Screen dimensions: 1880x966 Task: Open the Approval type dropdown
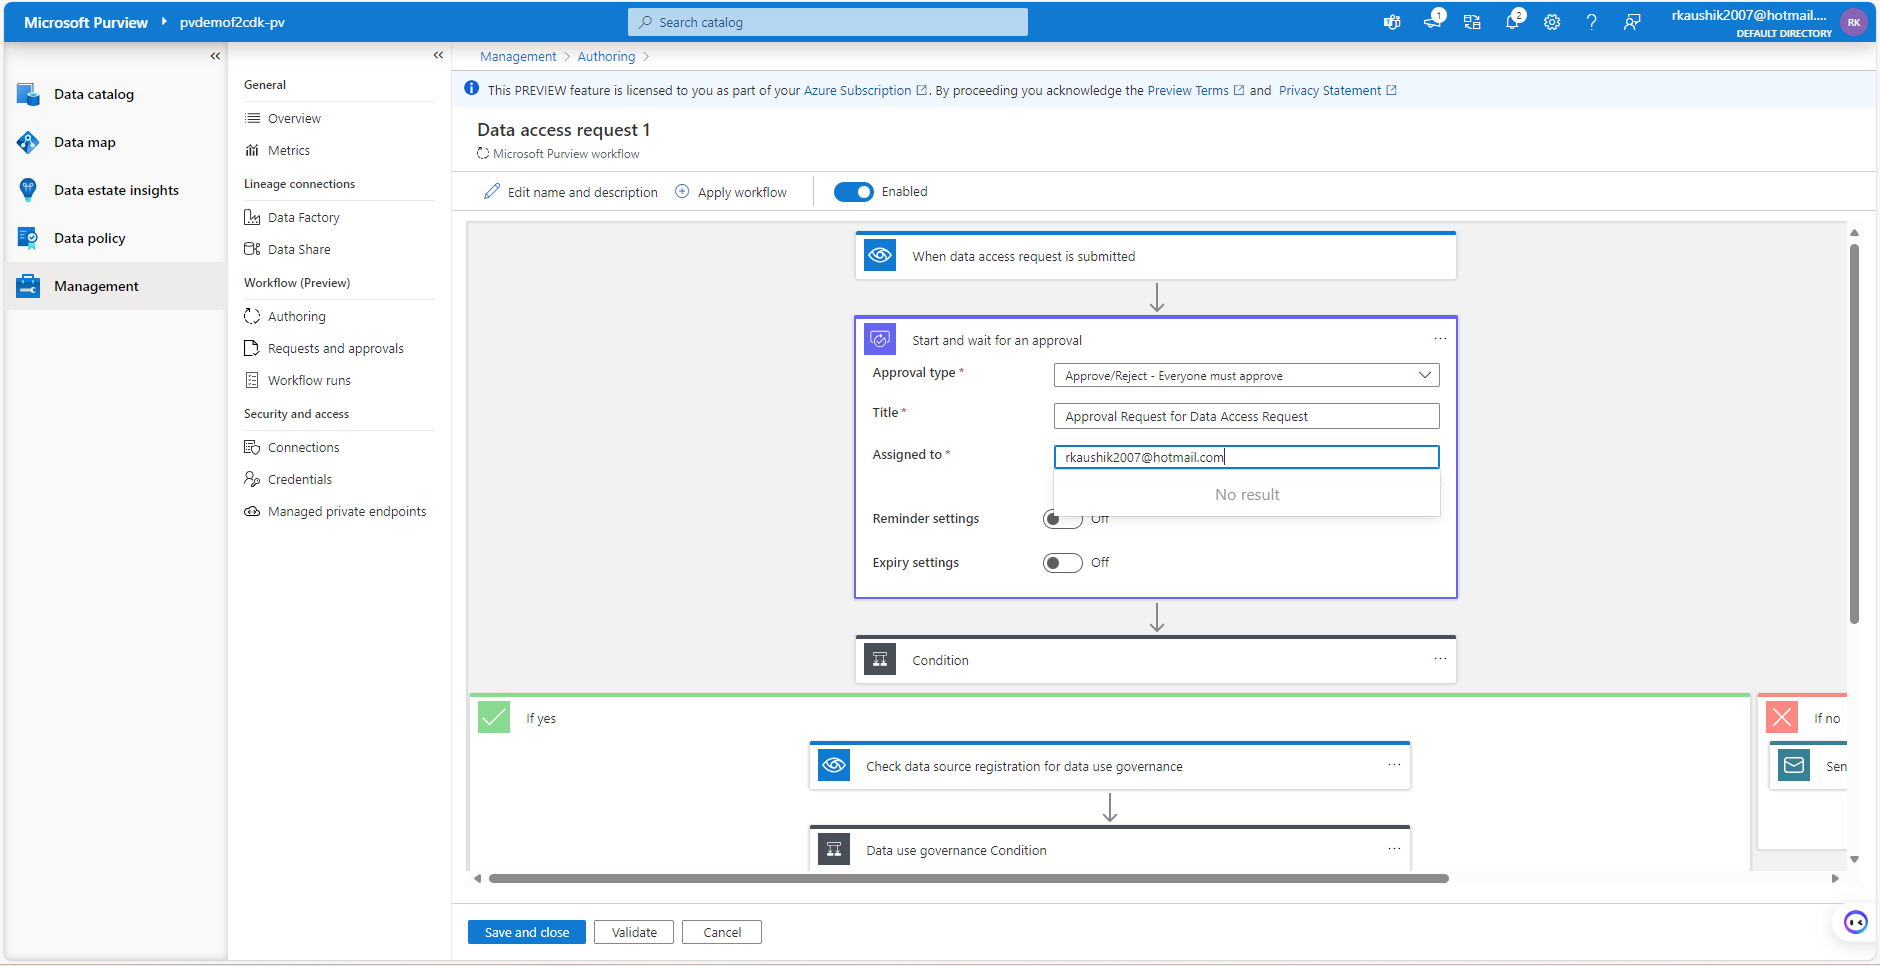point(1247,376)
